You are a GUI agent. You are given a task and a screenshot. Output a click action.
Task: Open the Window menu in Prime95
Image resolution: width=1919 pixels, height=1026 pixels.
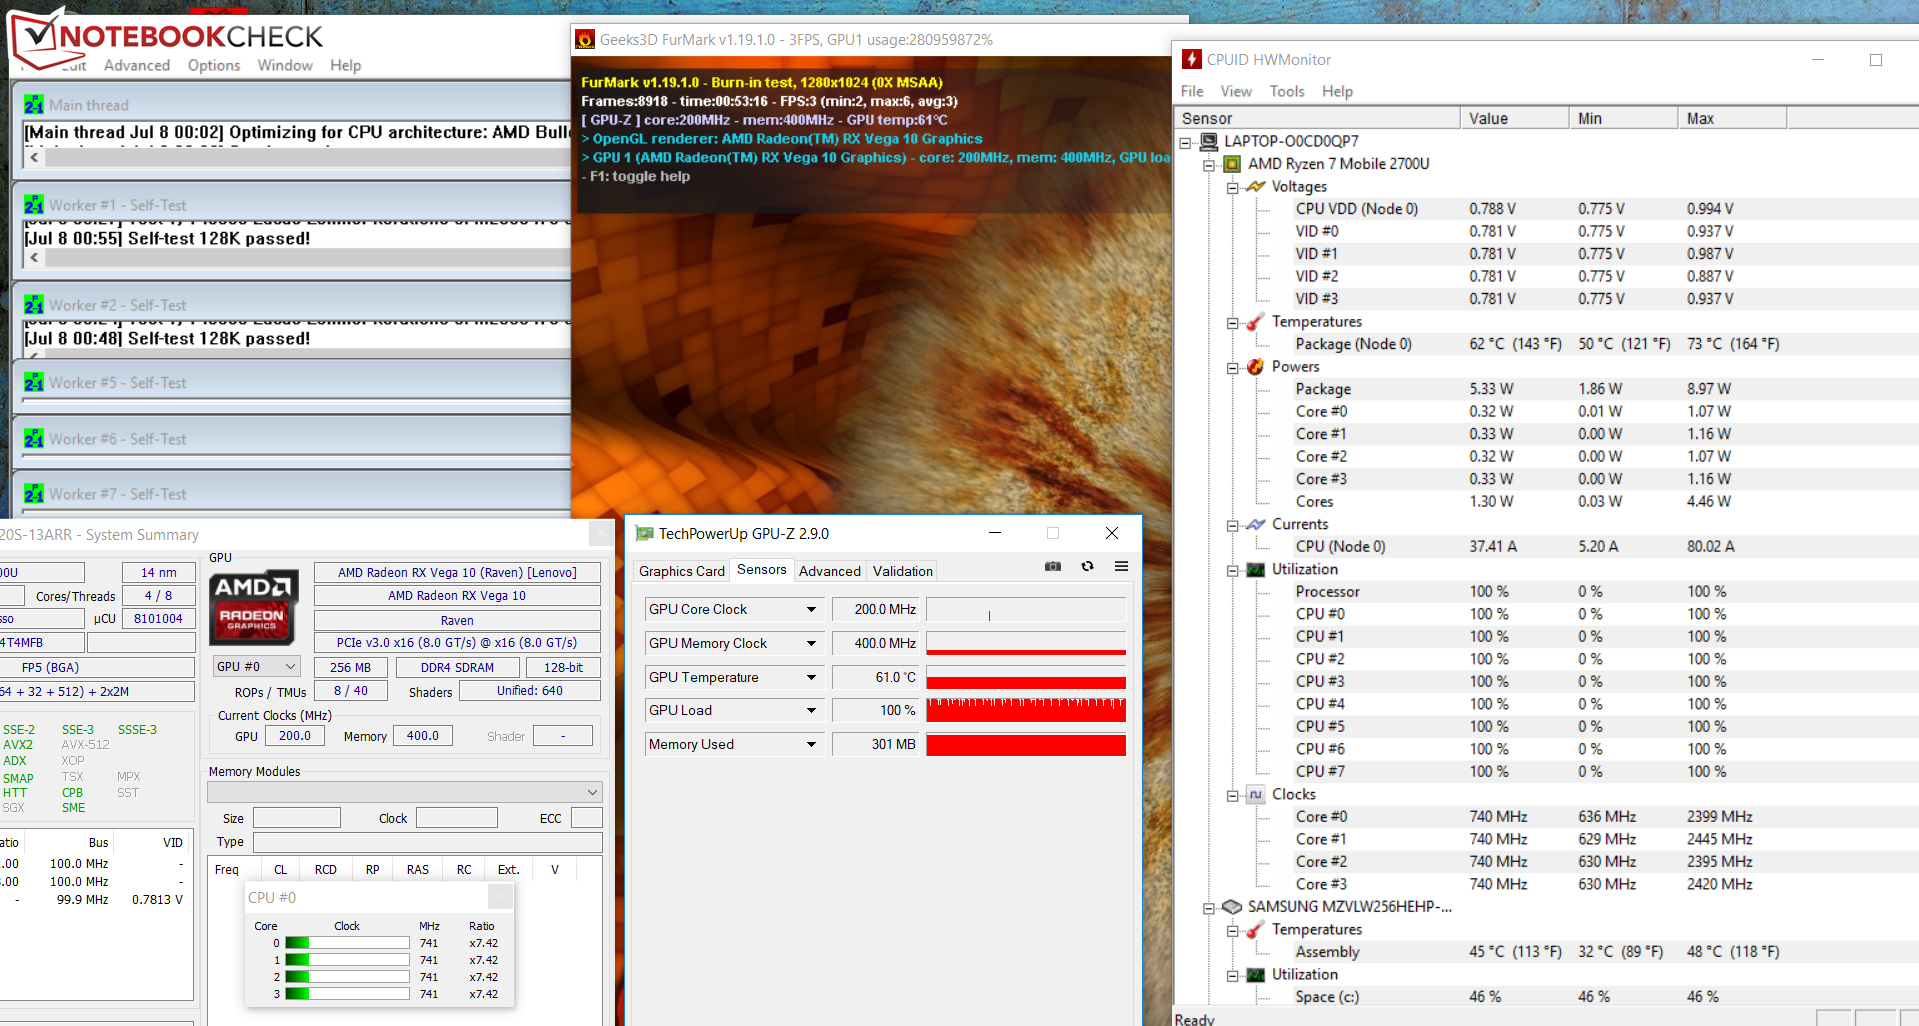point(285,65)
